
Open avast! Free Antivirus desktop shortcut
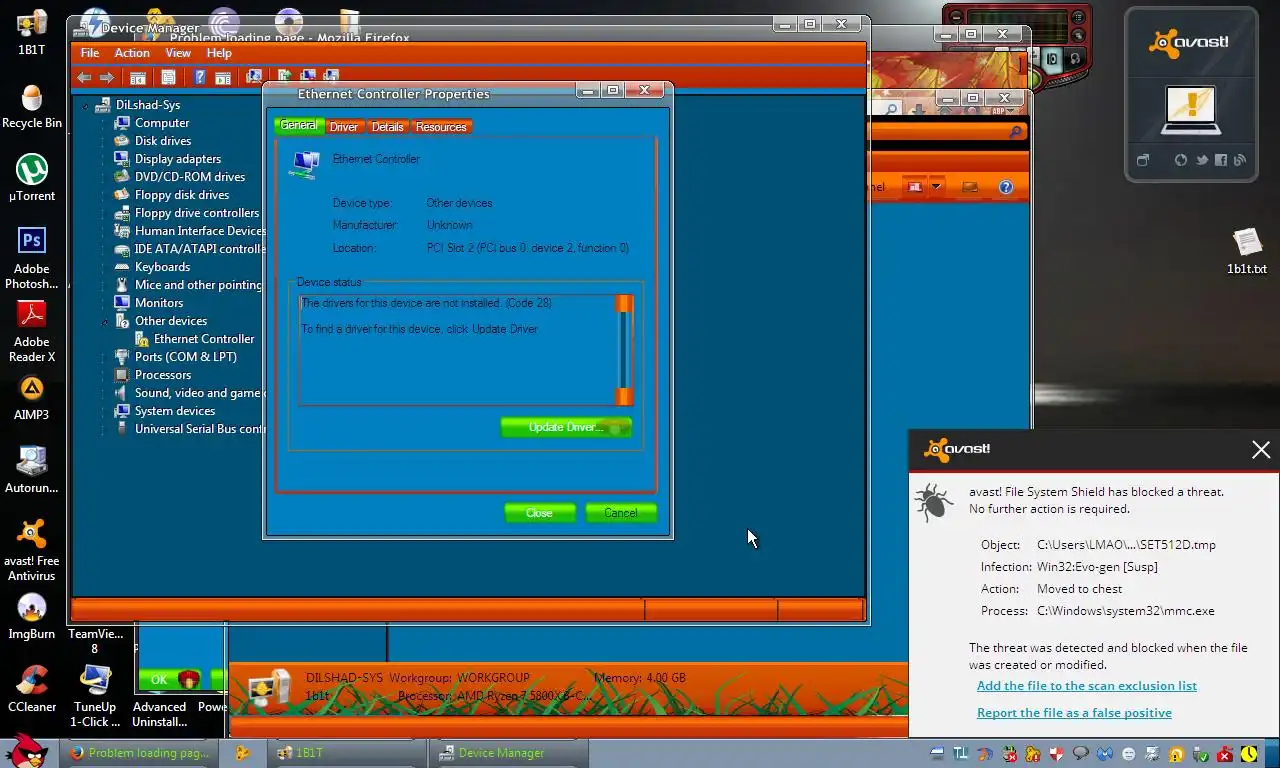click(32, 548)
